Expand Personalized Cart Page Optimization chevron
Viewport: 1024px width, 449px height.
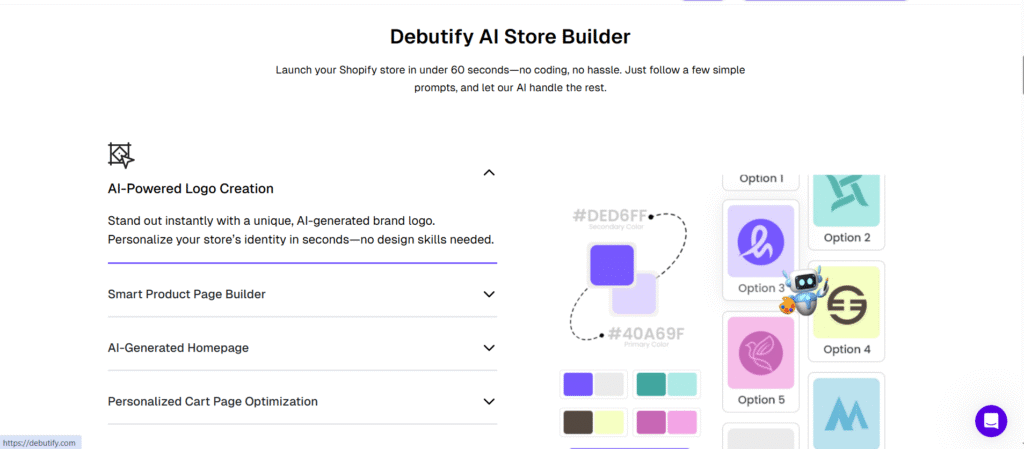click(489, 401)
